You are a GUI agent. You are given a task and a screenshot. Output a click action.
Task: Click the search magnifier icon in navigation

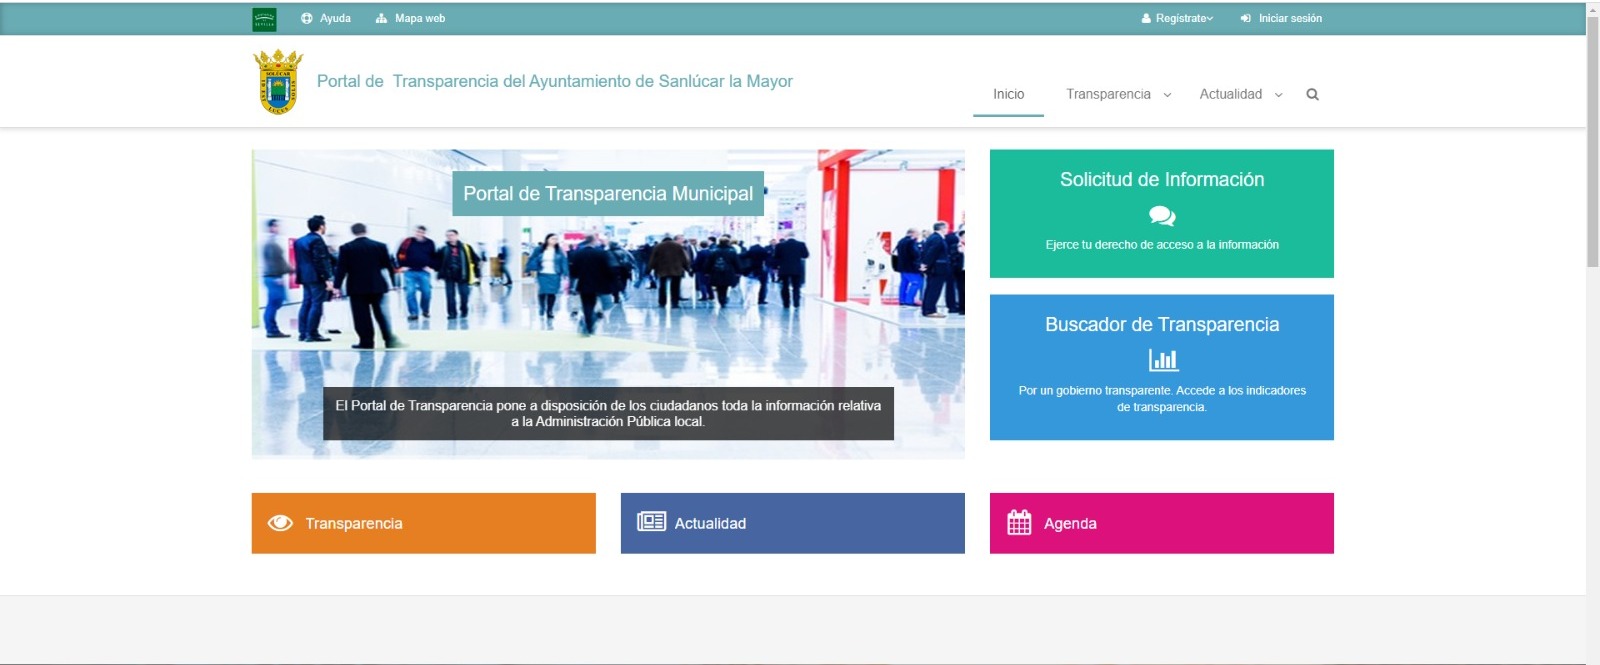[1312, 95]
